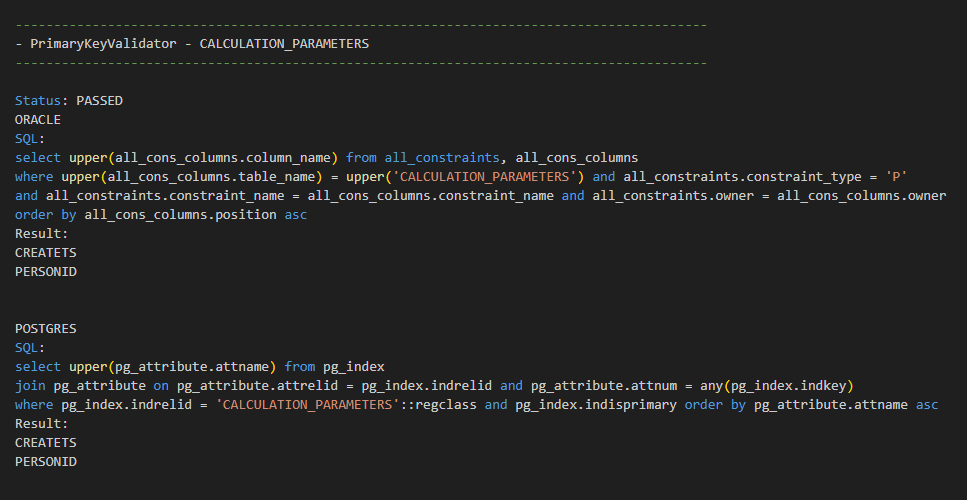The width and height of the screenshot is (967, 500).
Task: Click the ORACLE section heading
Action: [x=38, y=120]
